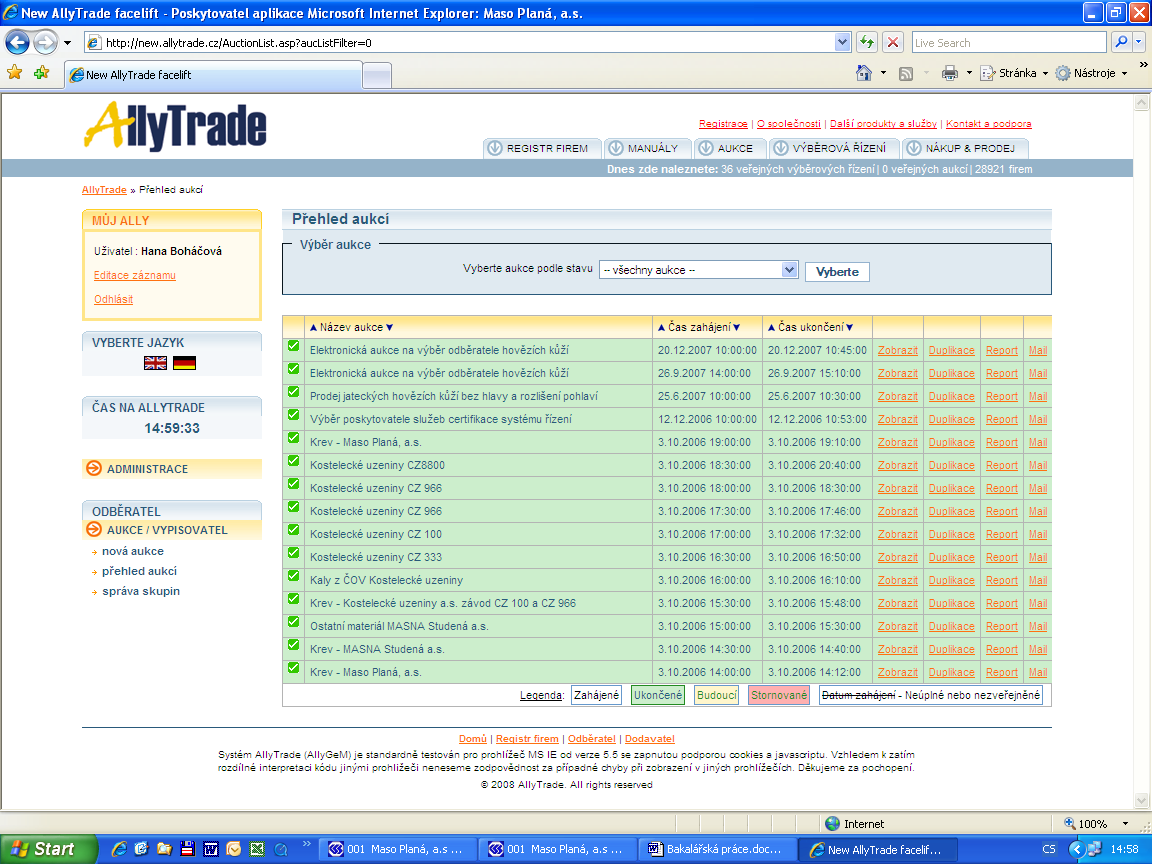Sort Čas zahájení ascending arrow
The image size is (1152, 864).
[661, 328]
